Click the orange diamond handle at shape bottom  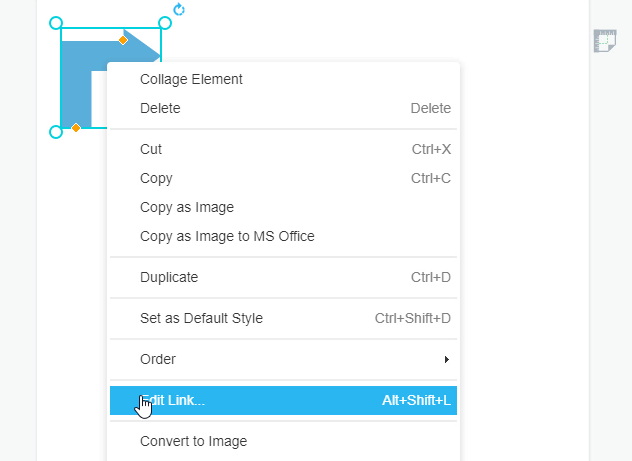coord(76,128)
